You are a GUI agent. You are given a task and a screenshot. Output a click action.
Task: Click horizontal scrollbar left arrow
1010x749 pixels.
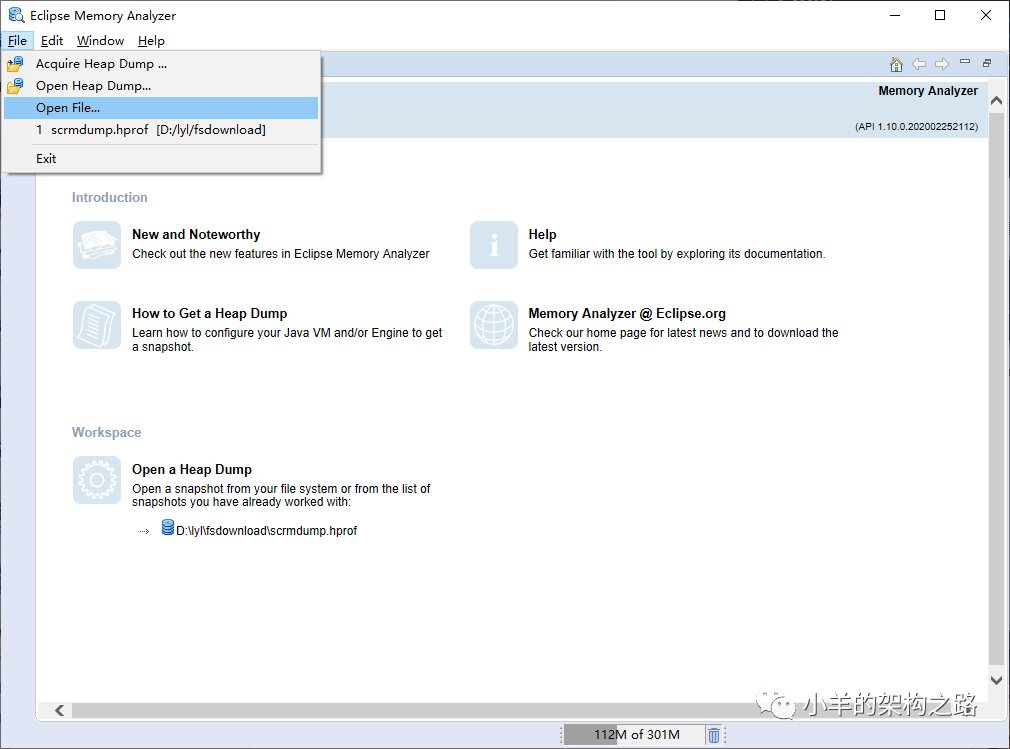[x=59, y=710]
